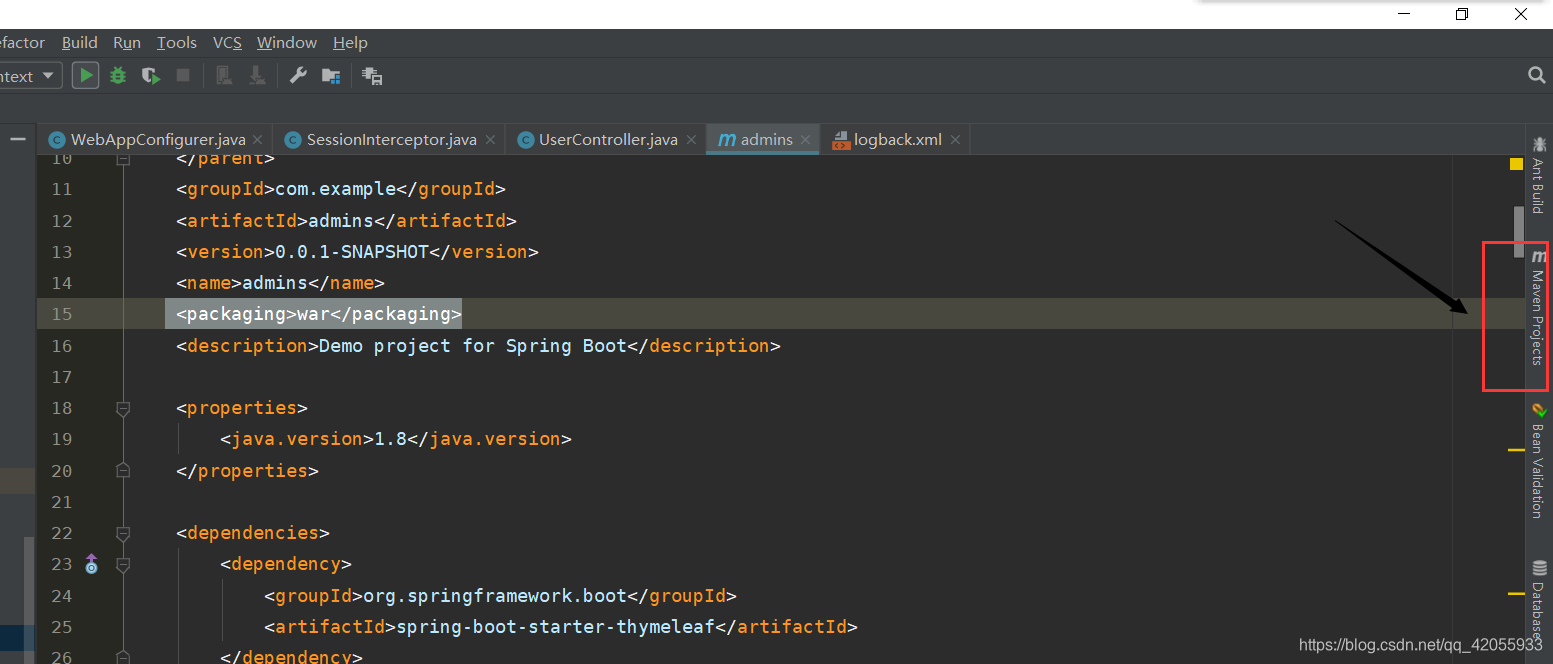Open the Project Structure folder icon

[x=330, y=75]
